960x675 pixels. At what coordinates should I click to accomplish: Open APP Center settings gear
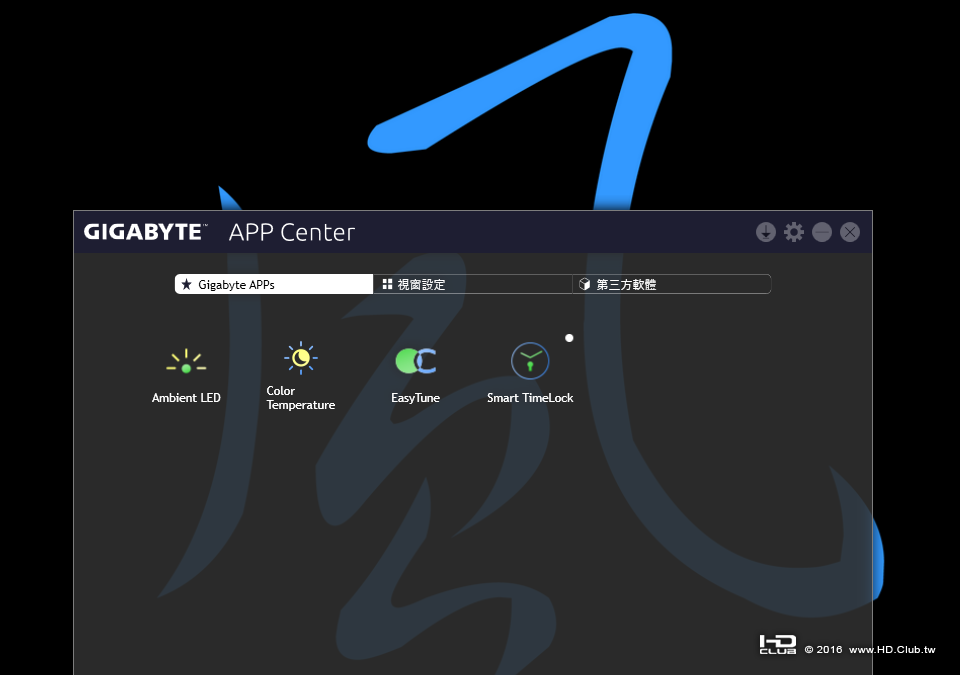793,232
